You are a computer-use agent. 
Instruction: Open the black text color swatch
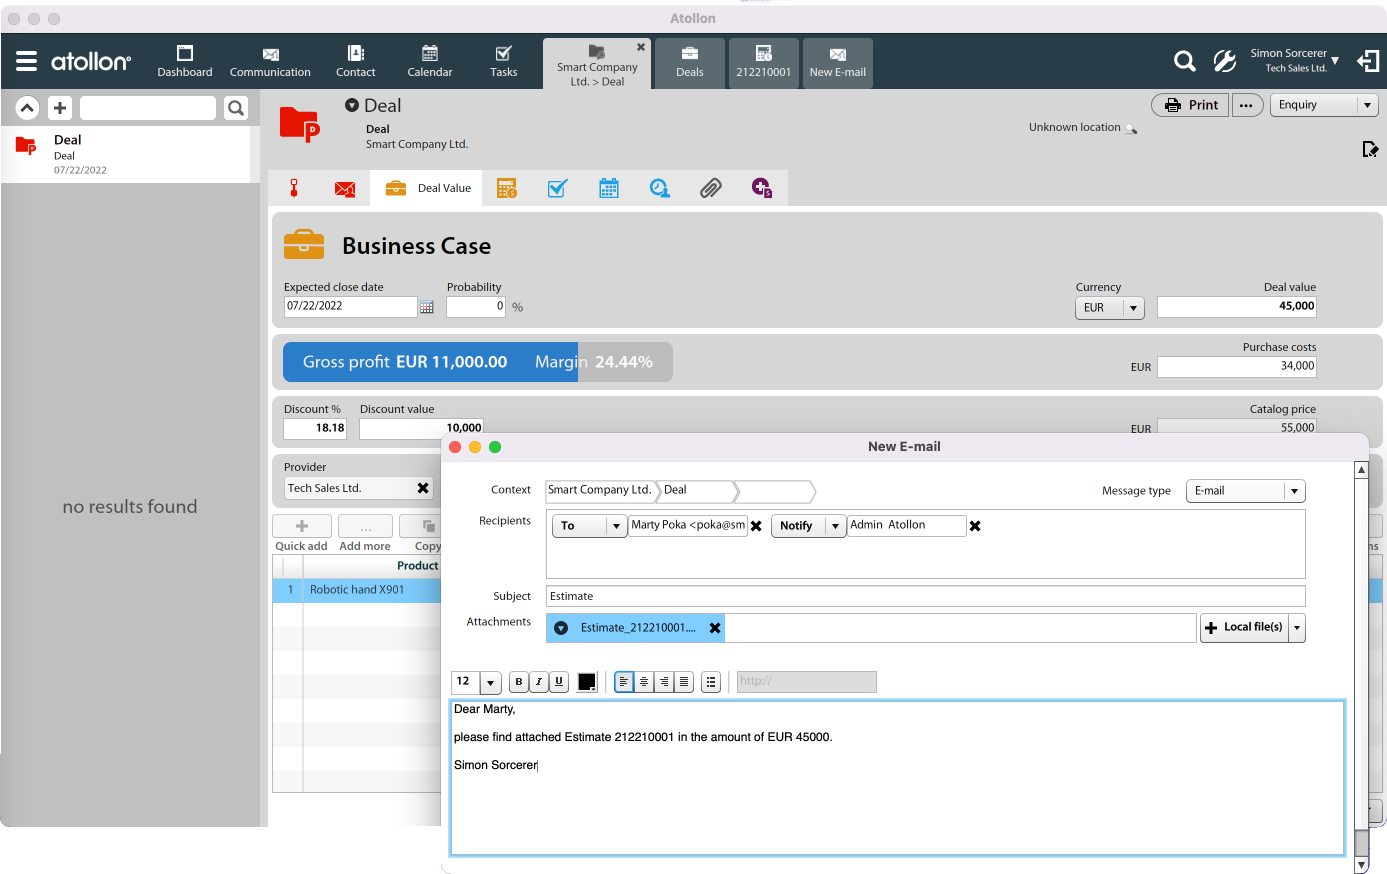pyautogui.click(x=587, y=682)
